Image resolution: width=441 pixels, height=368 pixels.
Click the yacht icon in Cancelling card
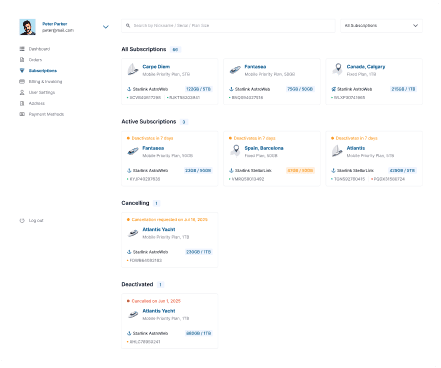point(133,233)
